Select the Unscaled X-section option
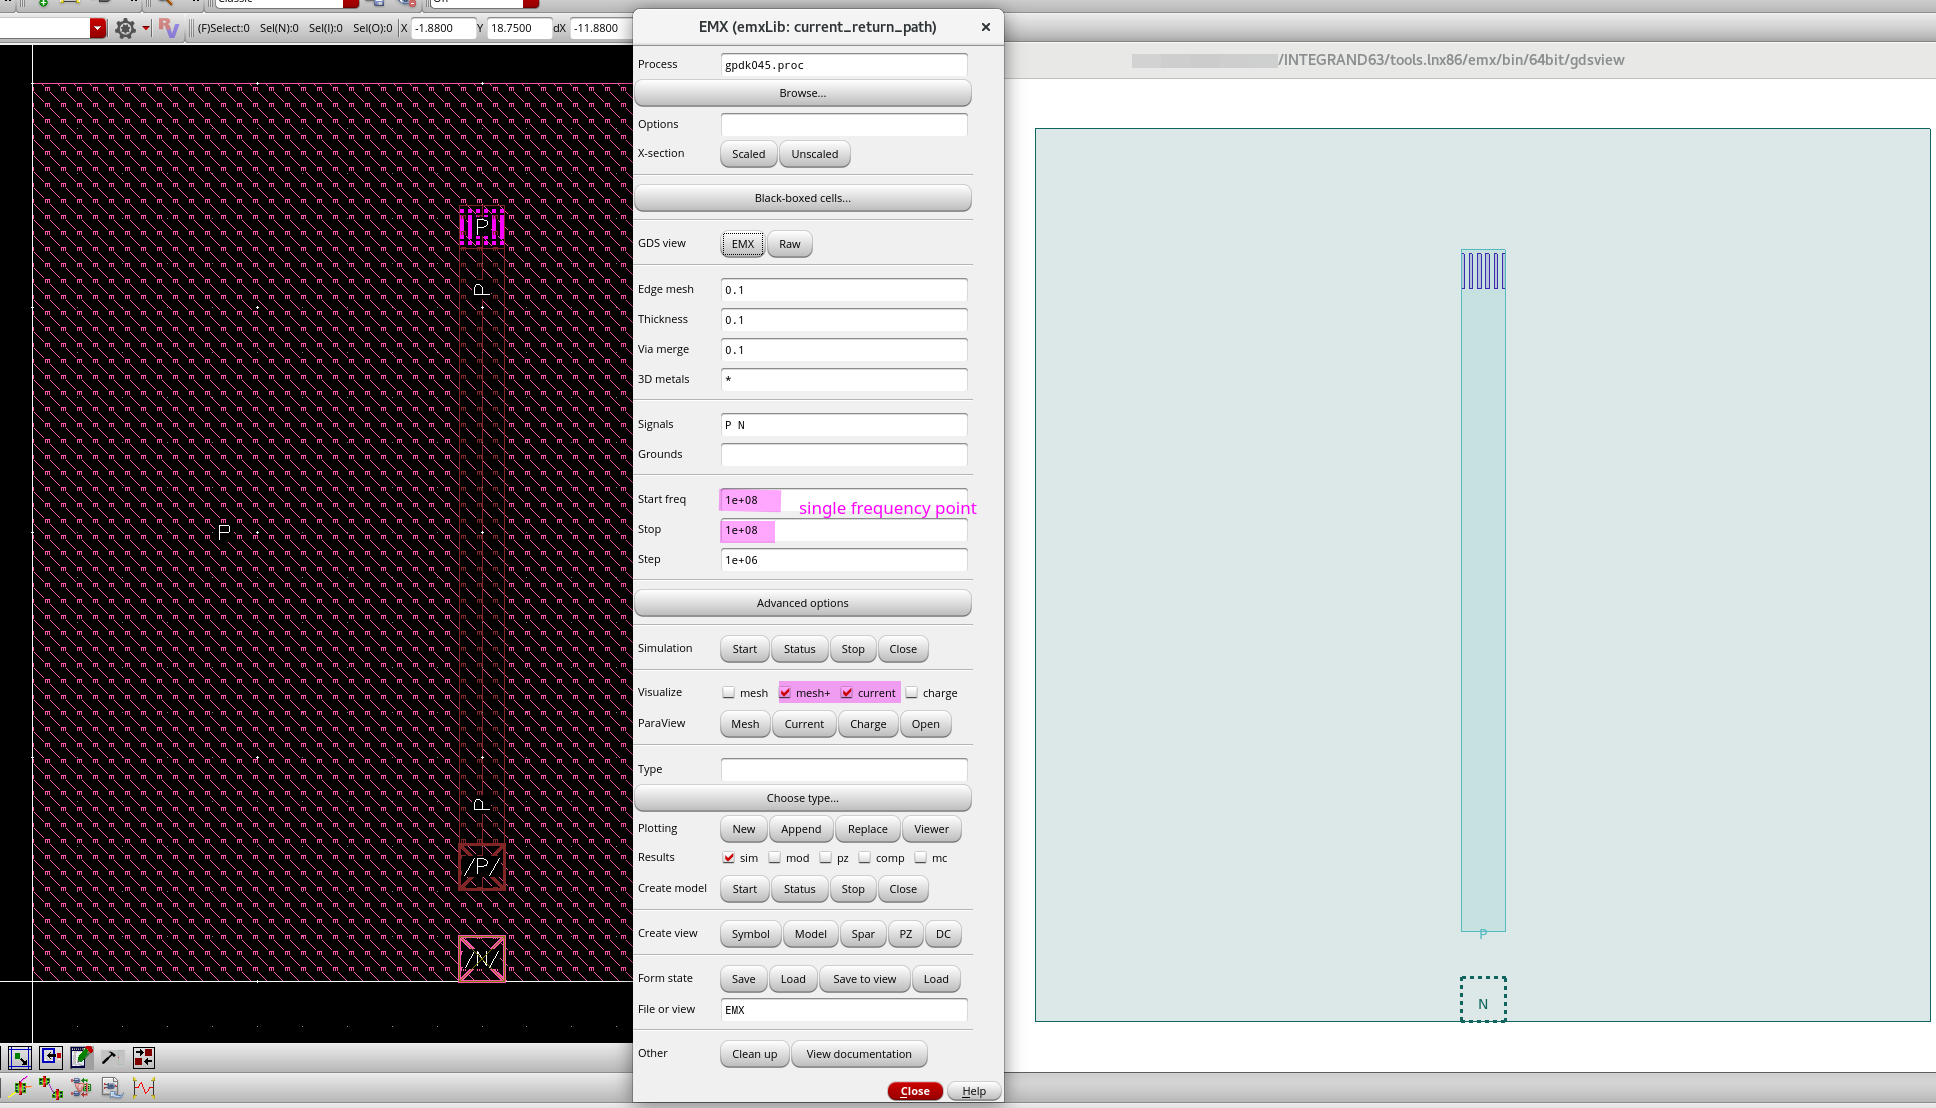 click(814, 154)
